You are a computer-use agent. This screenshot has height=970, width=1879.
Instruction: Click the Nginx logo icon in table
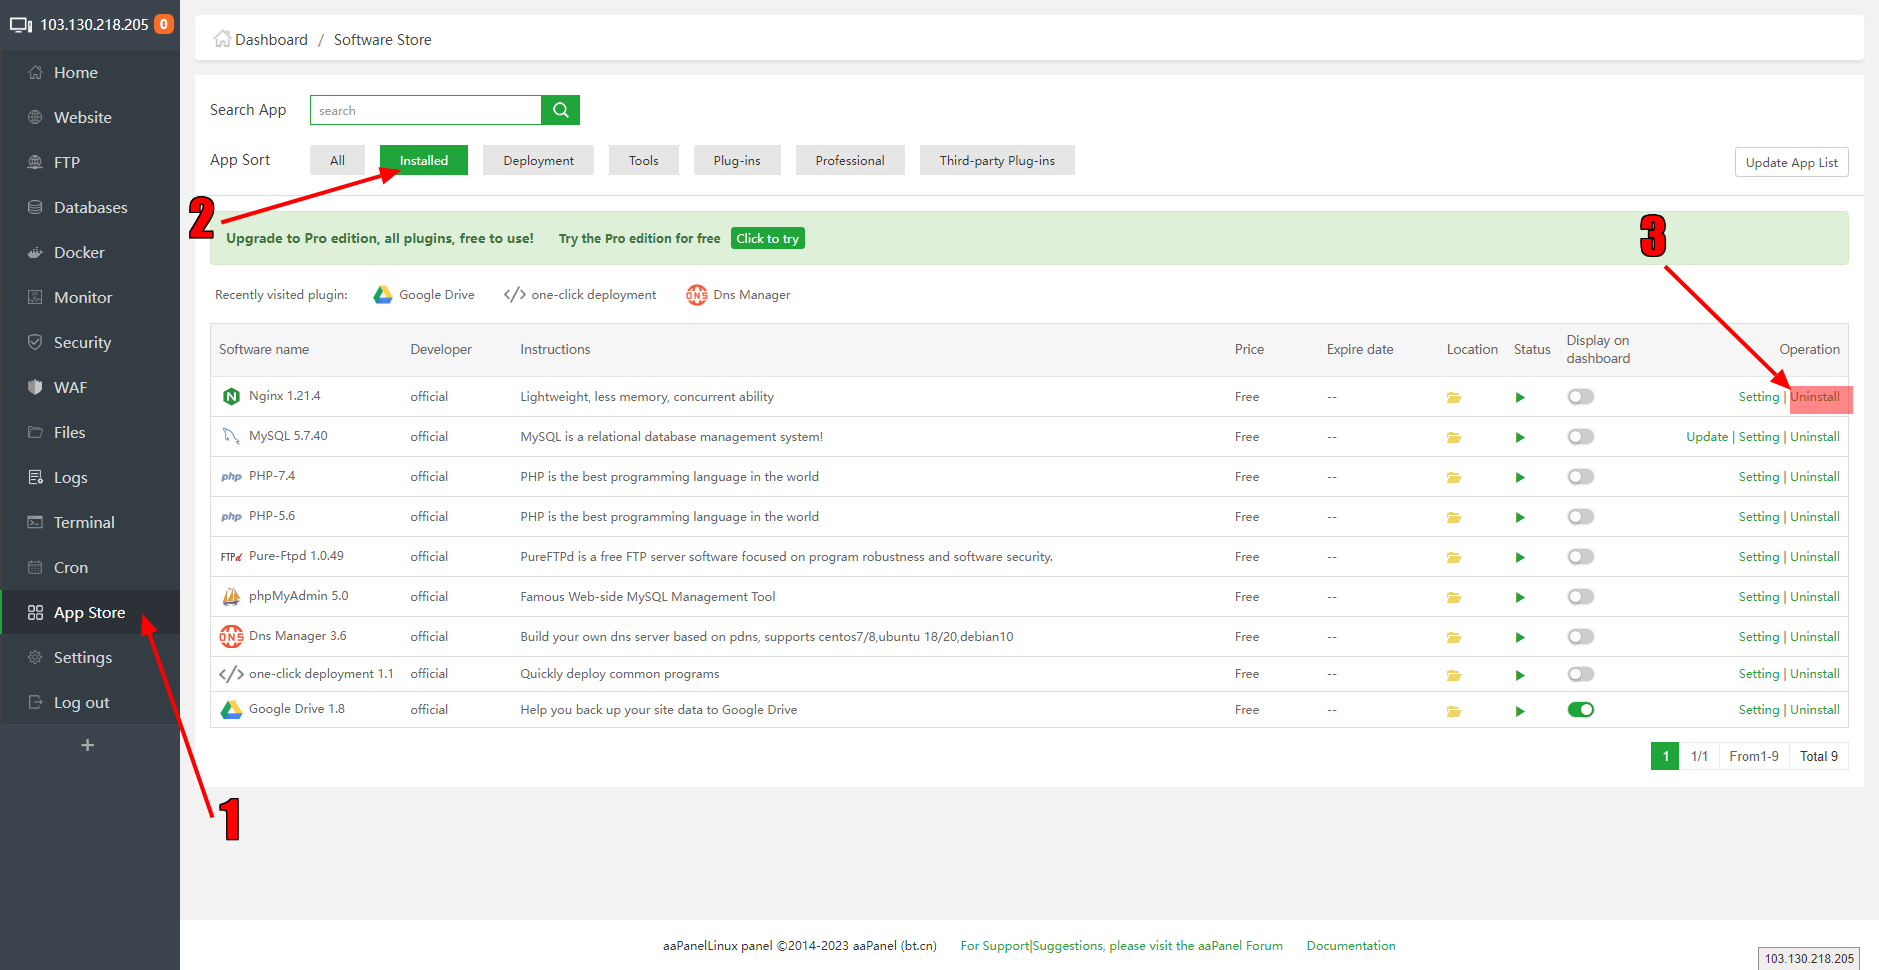pos(231,396)
